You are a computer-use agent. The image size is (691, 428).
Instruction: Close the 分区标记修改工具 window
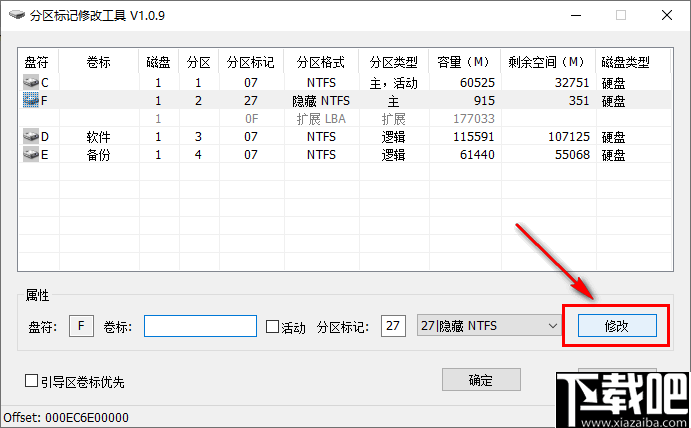click(667, 15)
